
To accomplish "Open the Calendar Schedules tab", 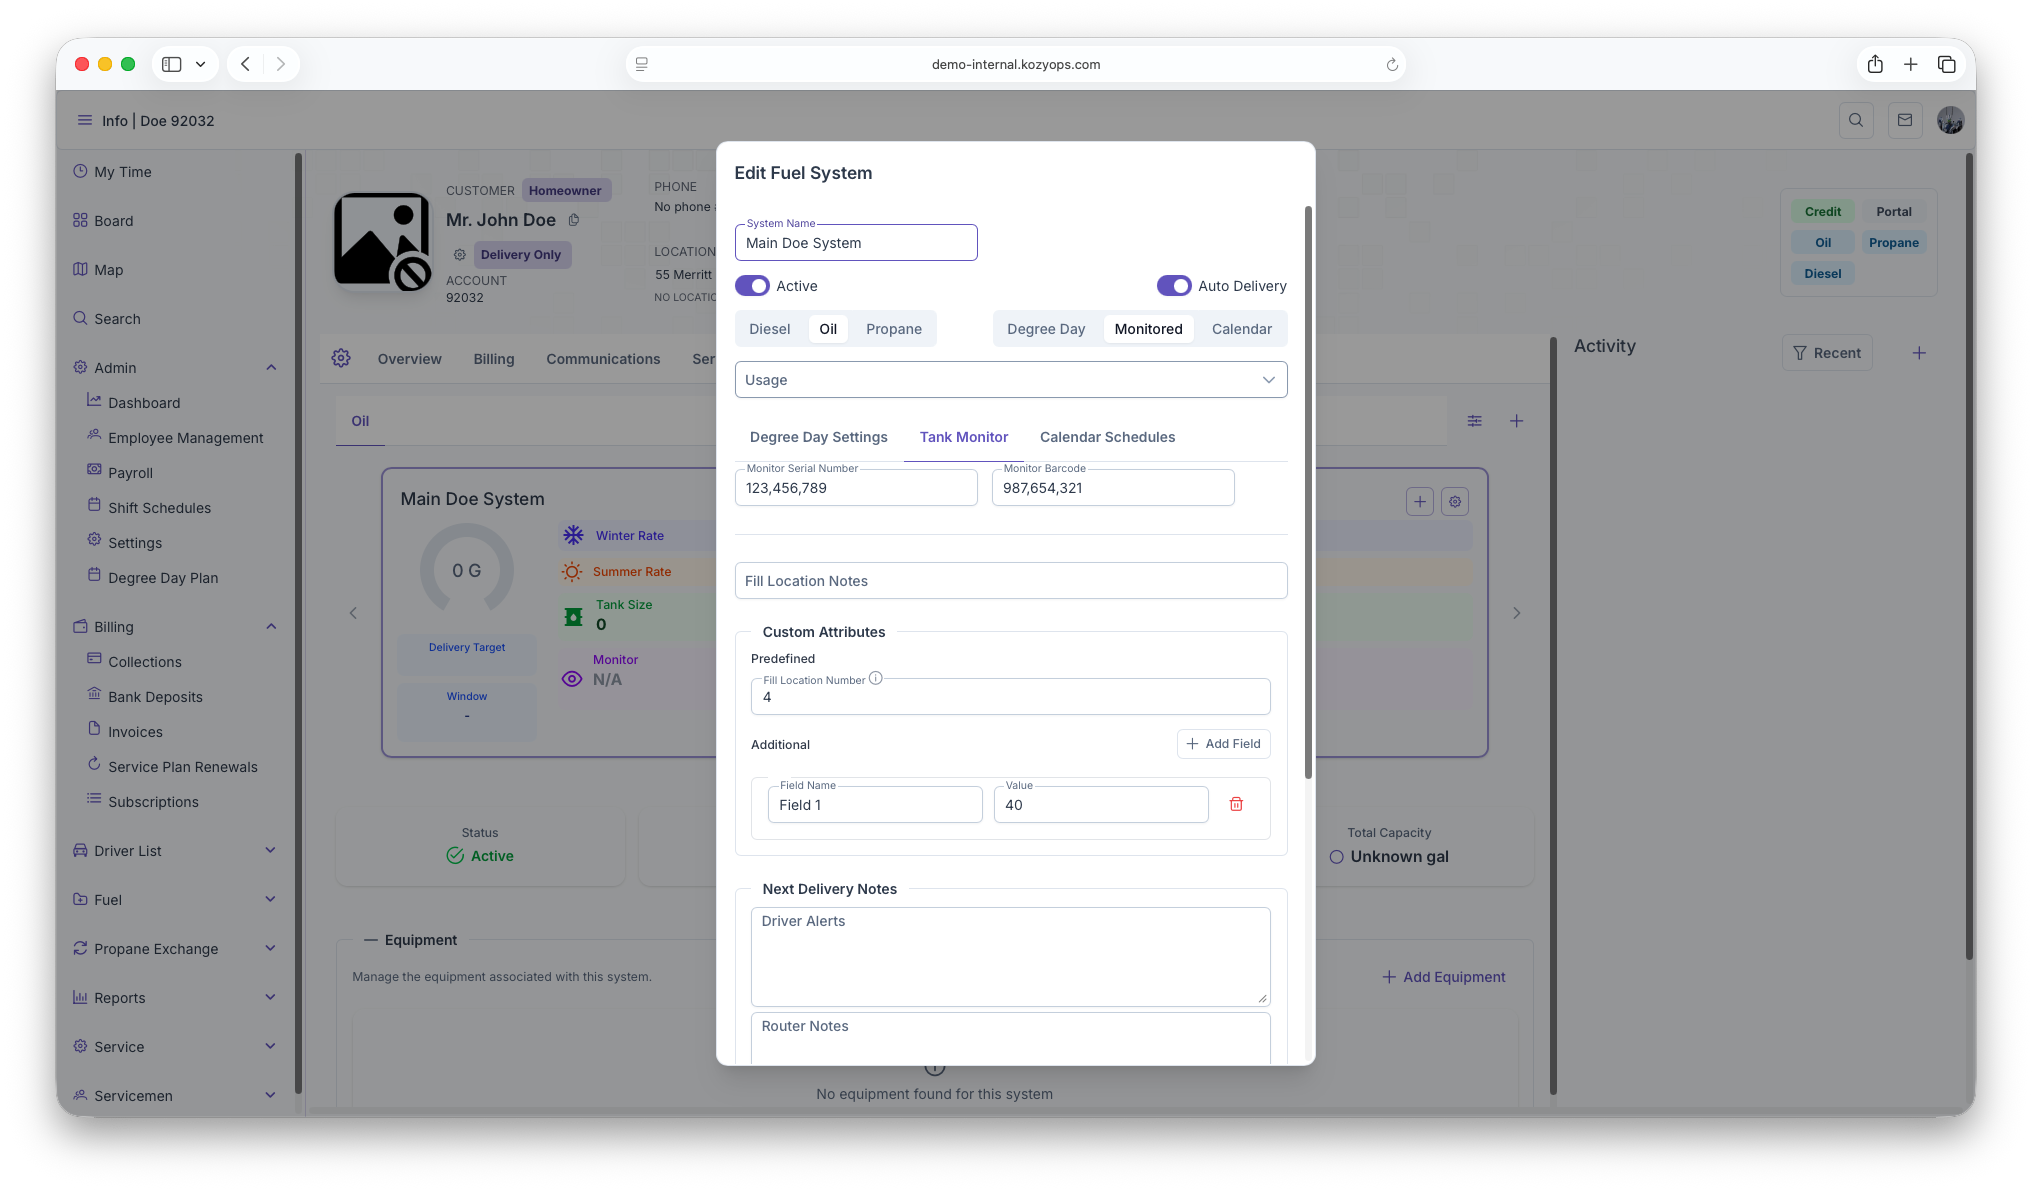I will point(1107,437).
